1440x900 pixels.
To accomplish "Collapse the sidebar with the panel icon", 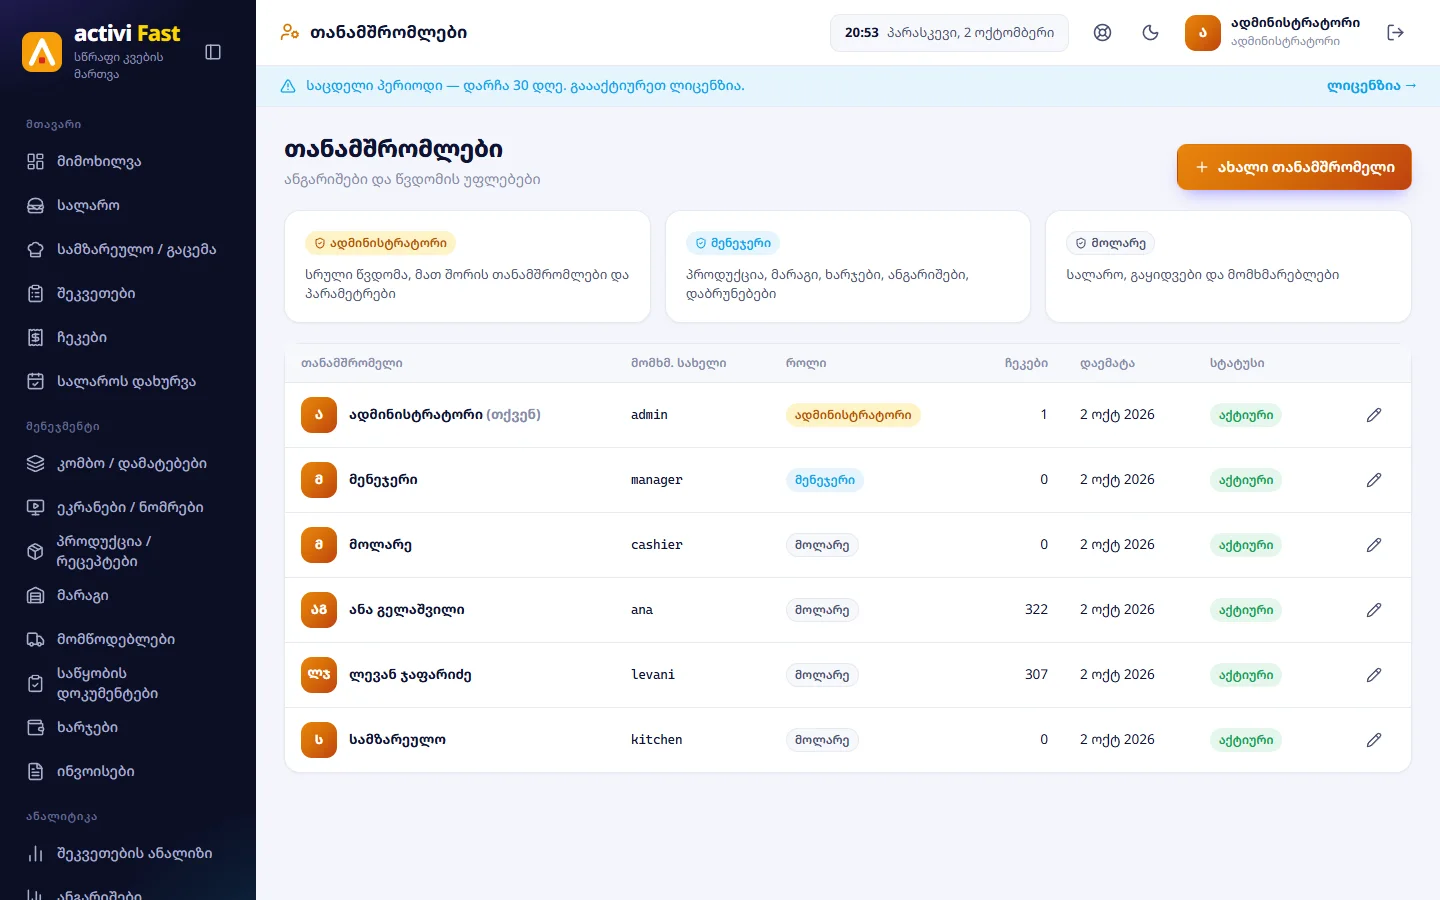I will click(x=213, y=52).
